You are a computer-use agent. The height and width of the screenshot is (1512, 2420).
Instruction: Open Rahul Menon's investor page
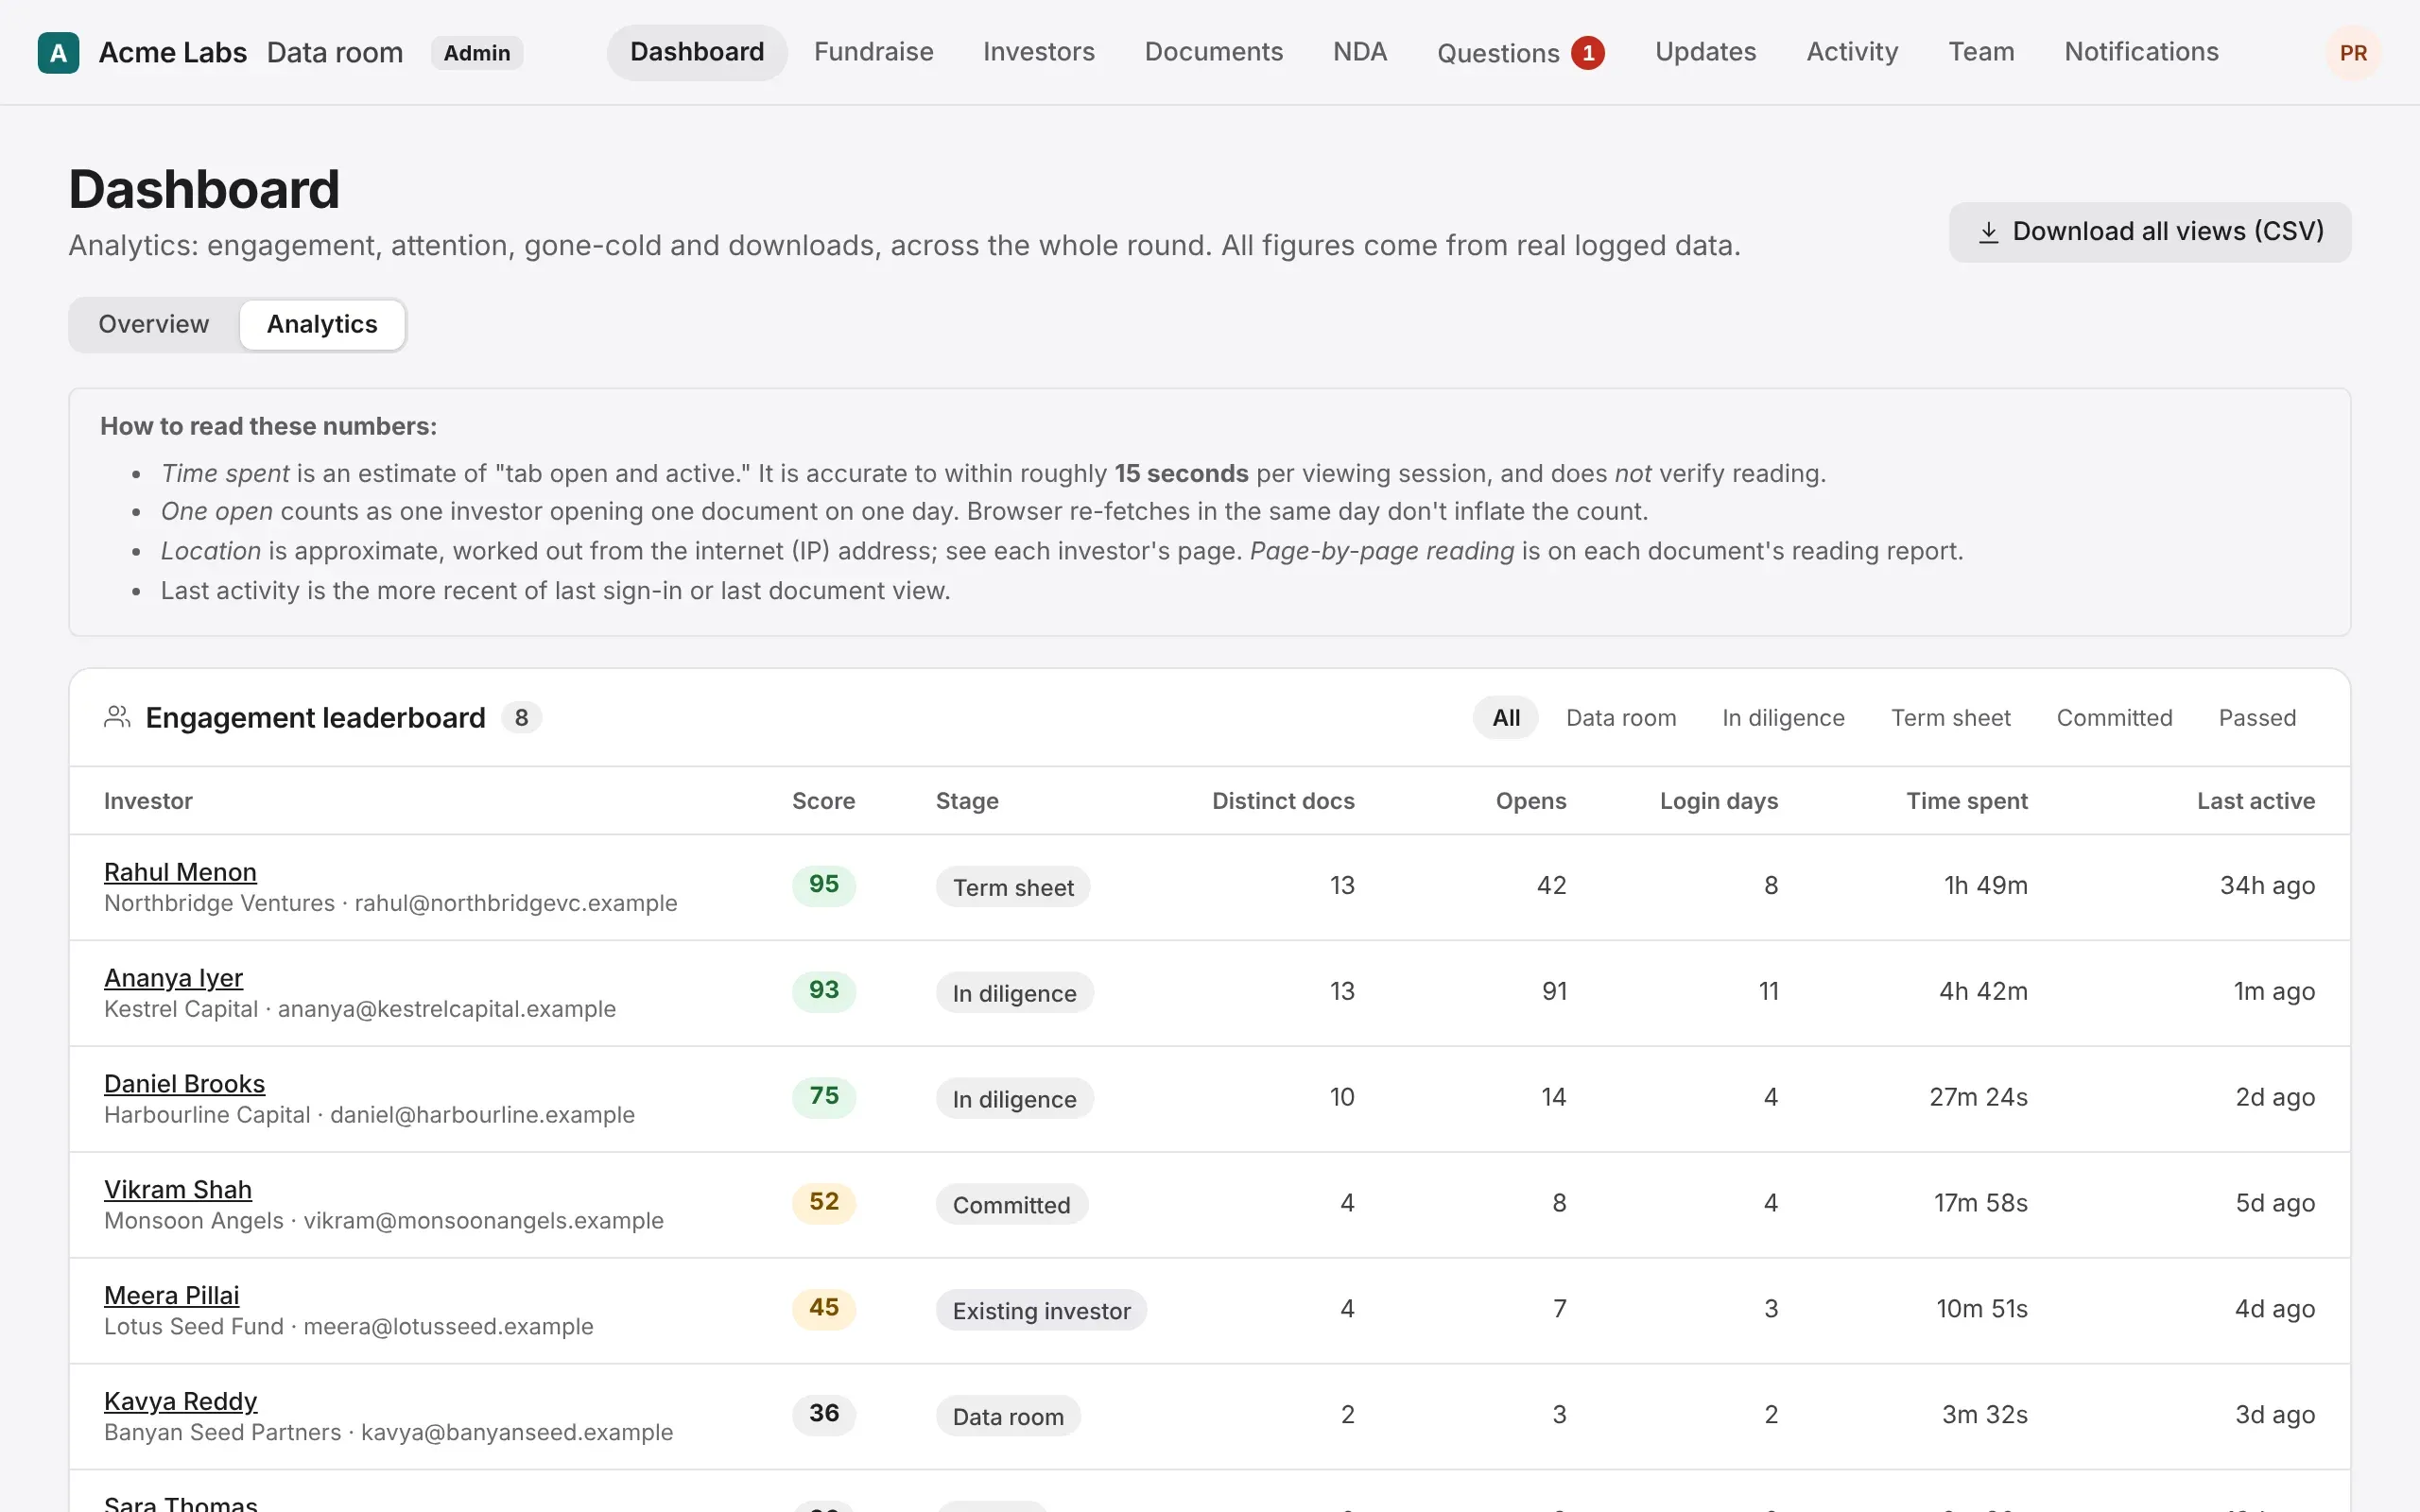[x=180, y=872]
